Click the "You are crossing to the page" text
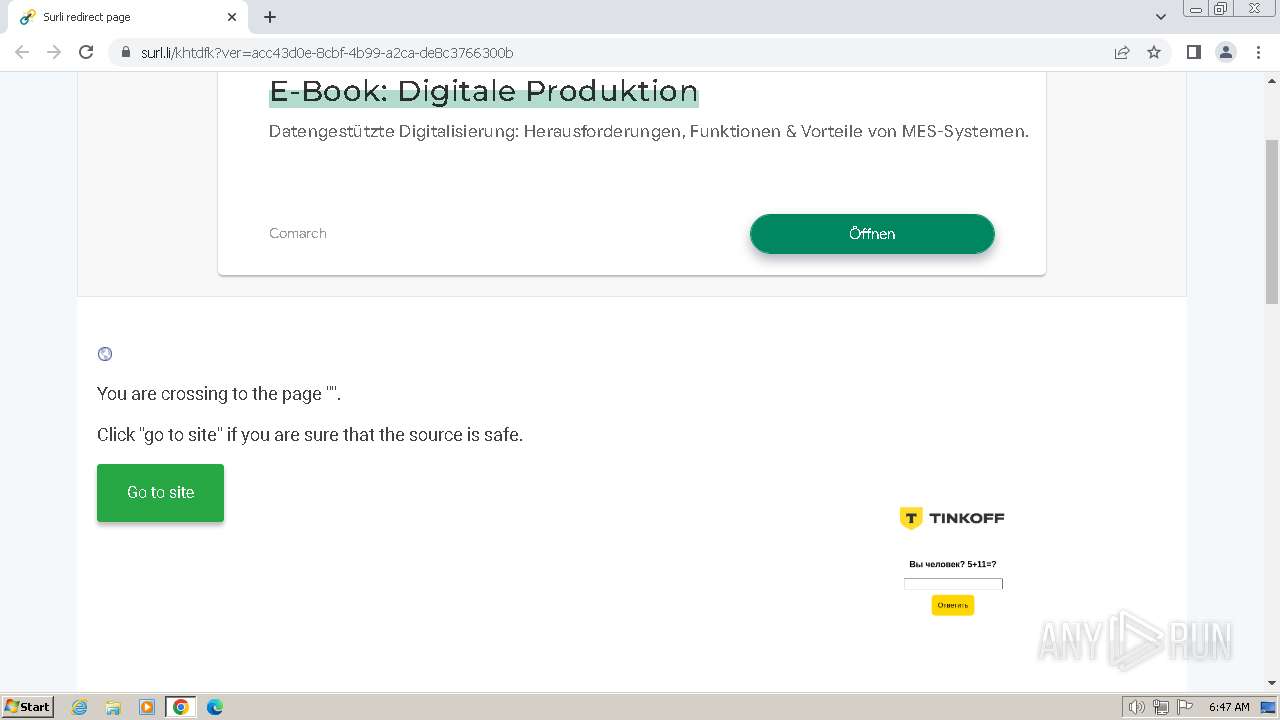Viewport: 1280px width, 720px height. [219, 394]
